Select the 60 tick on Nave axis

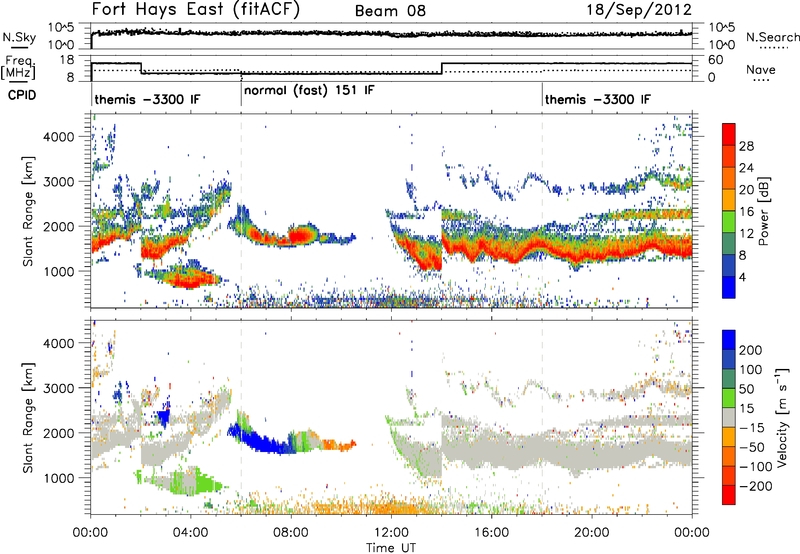tap(716, 60)
